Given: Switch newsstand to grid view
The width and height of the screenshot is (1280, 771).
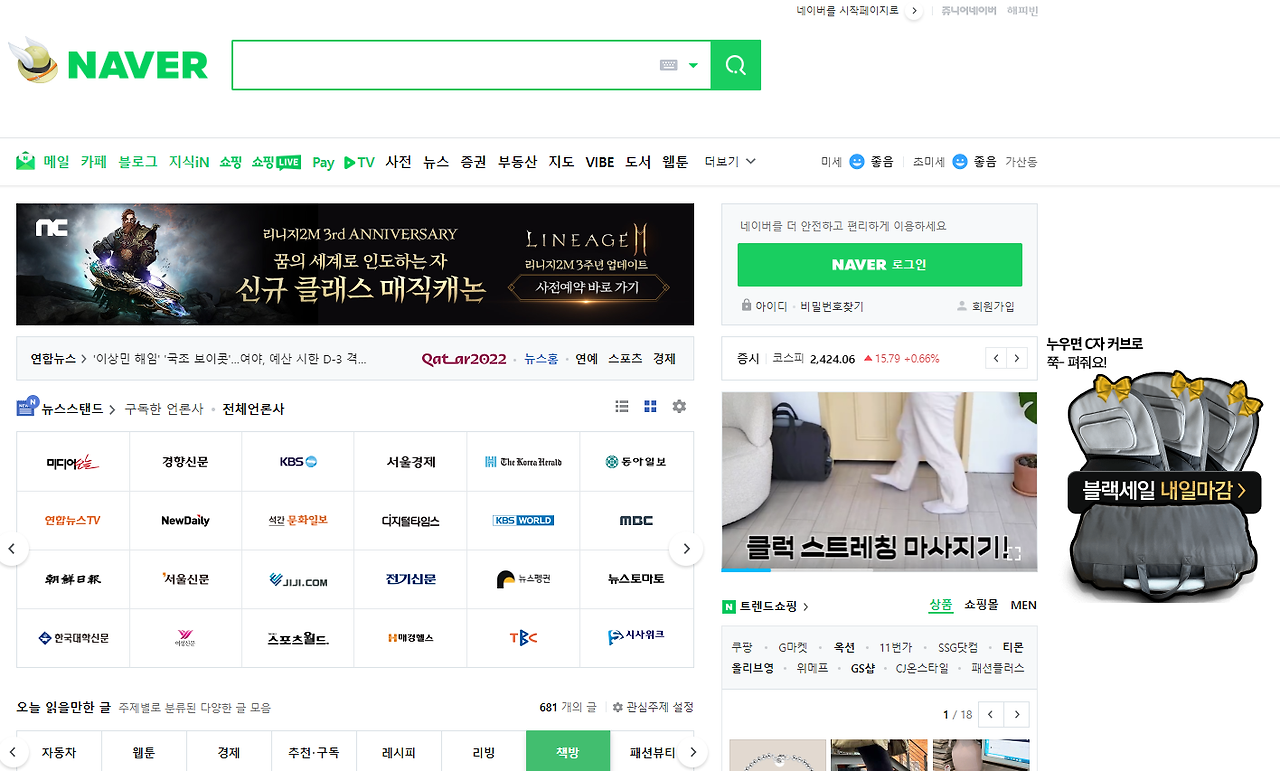Looking at the screenshot, I should pyautogui.click(x=650, y=406).
